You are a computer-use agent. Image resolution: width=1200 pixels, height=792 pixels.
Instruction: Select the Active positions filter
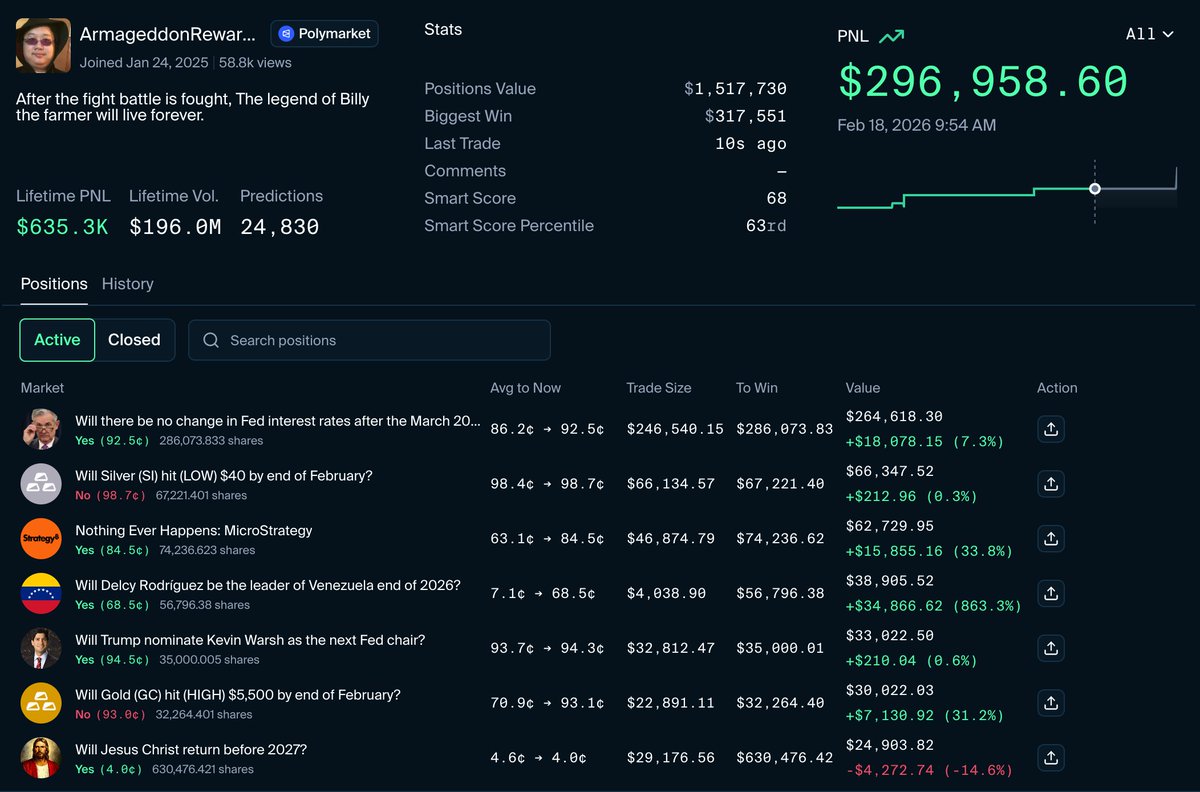point(56,340)
